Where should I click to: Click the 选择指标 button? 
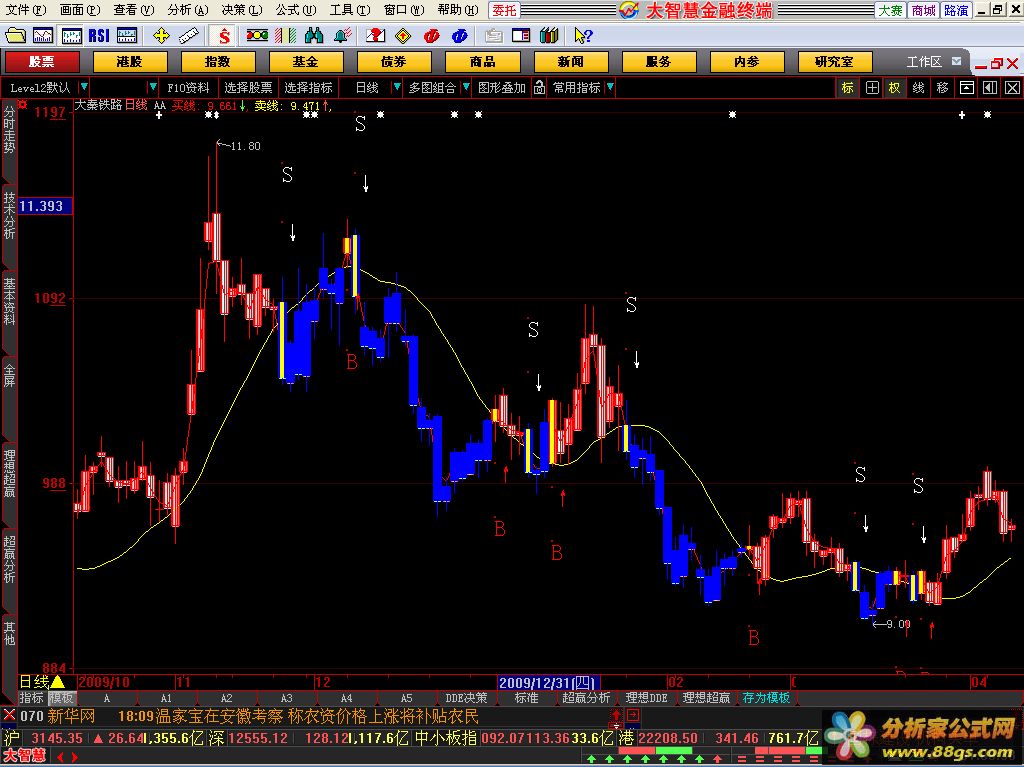click(x=309, y=88)
